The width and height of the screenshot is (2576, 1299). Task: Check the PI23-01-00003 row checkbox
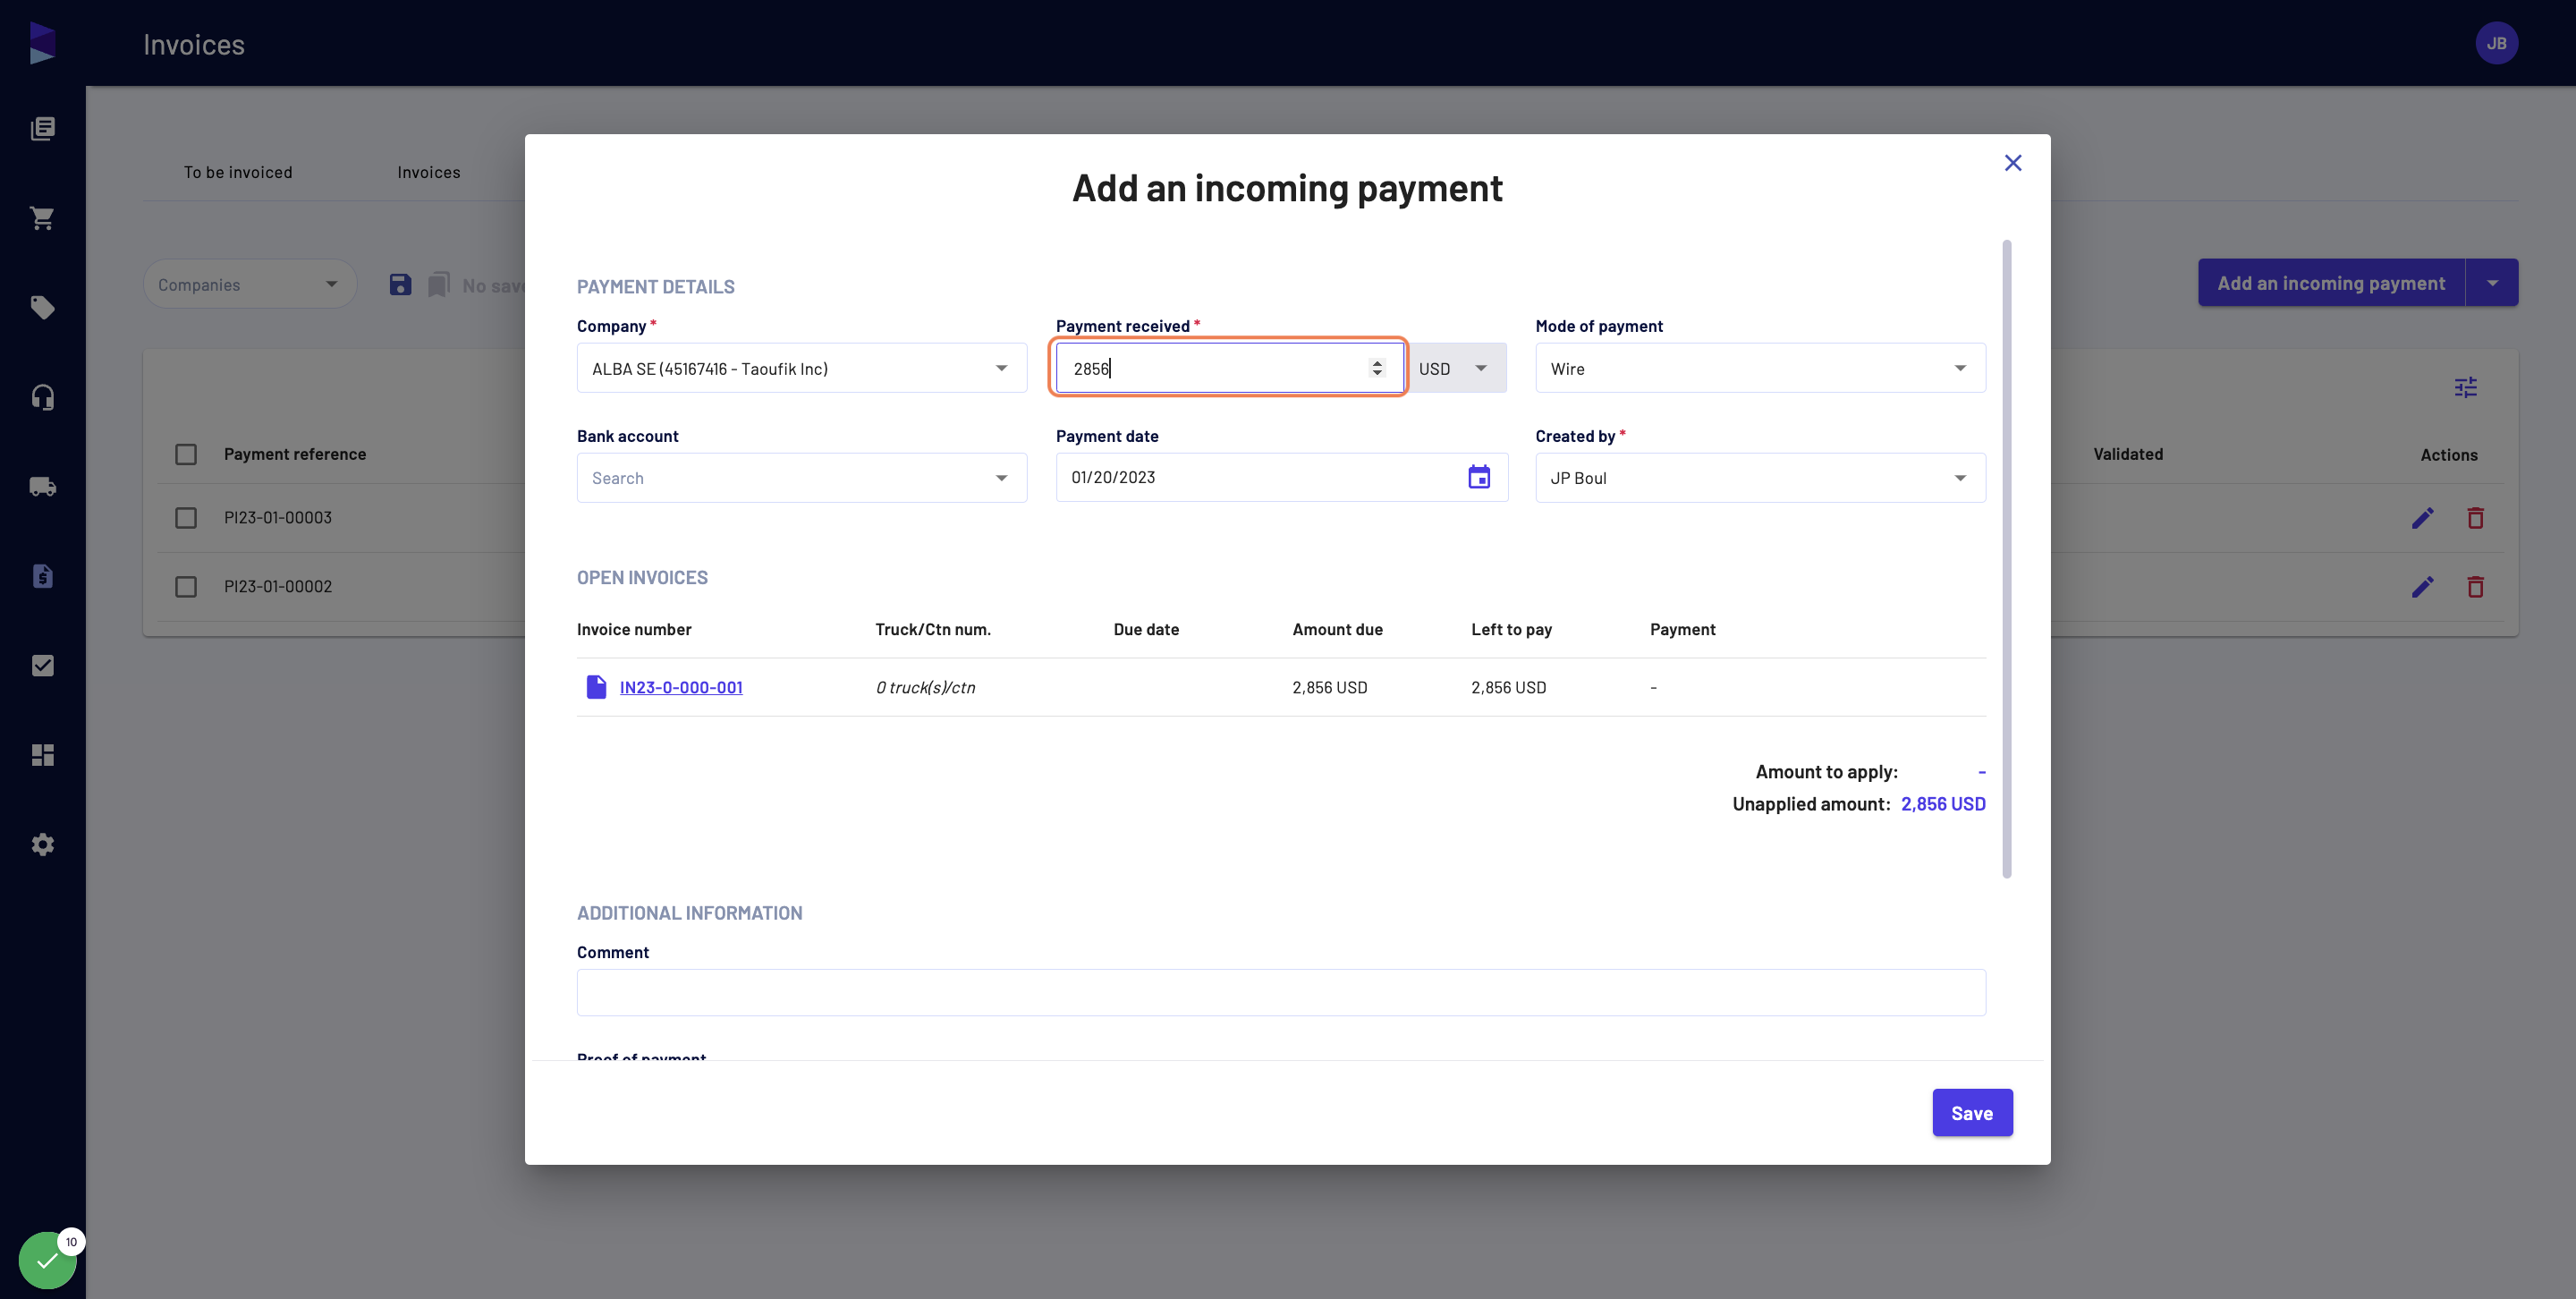pyautogui.click(x=186, y=518)
